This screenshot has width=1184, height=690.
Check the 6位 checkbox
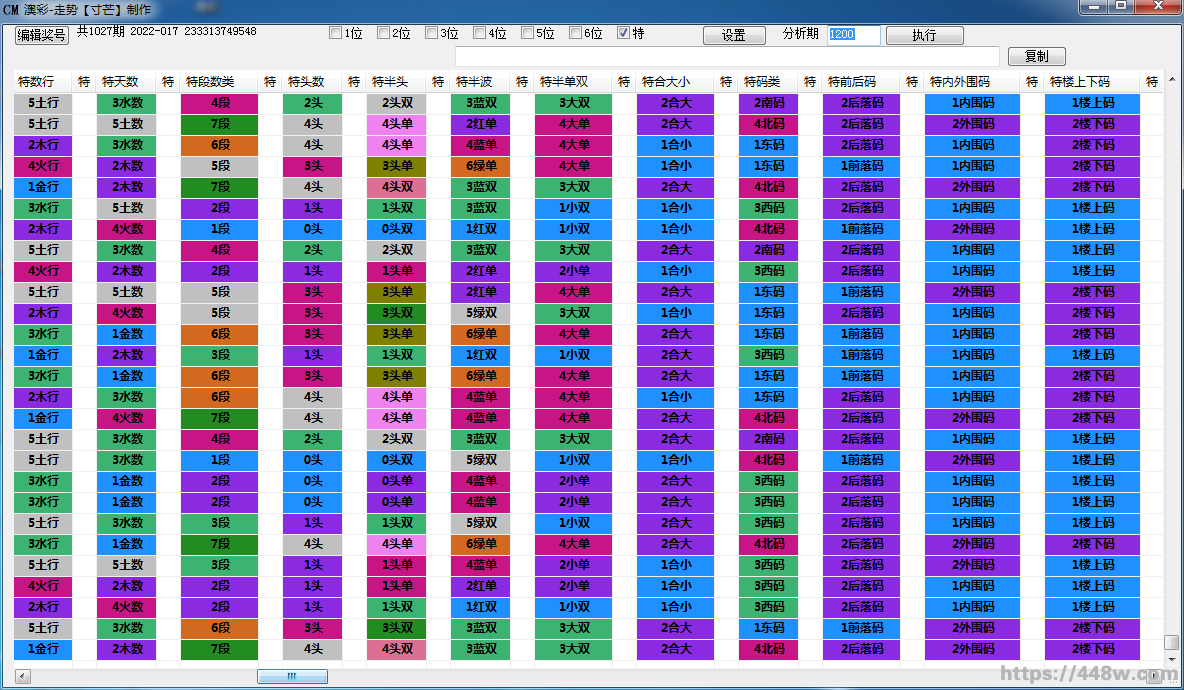point(576,33)
